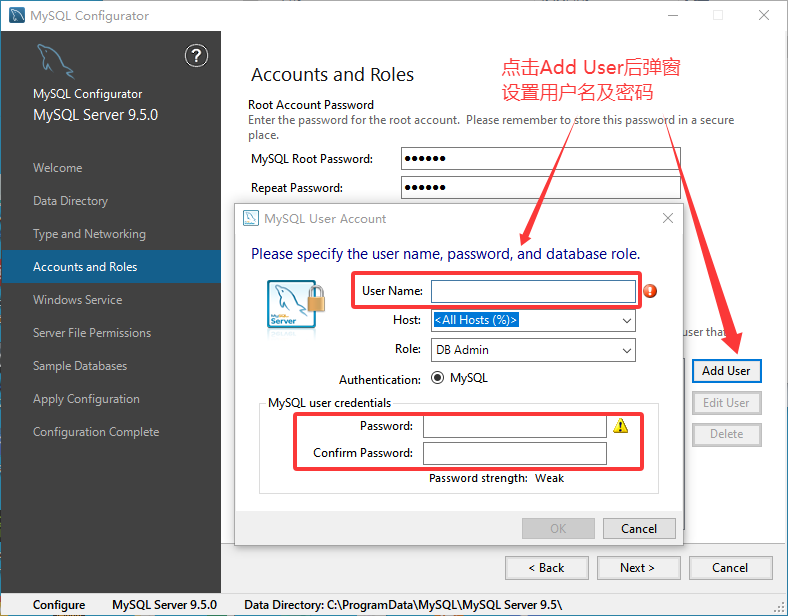This screenshot has width=788, height=616.
Task: Go to Data Directory step
Action: (x=70, y=201)
